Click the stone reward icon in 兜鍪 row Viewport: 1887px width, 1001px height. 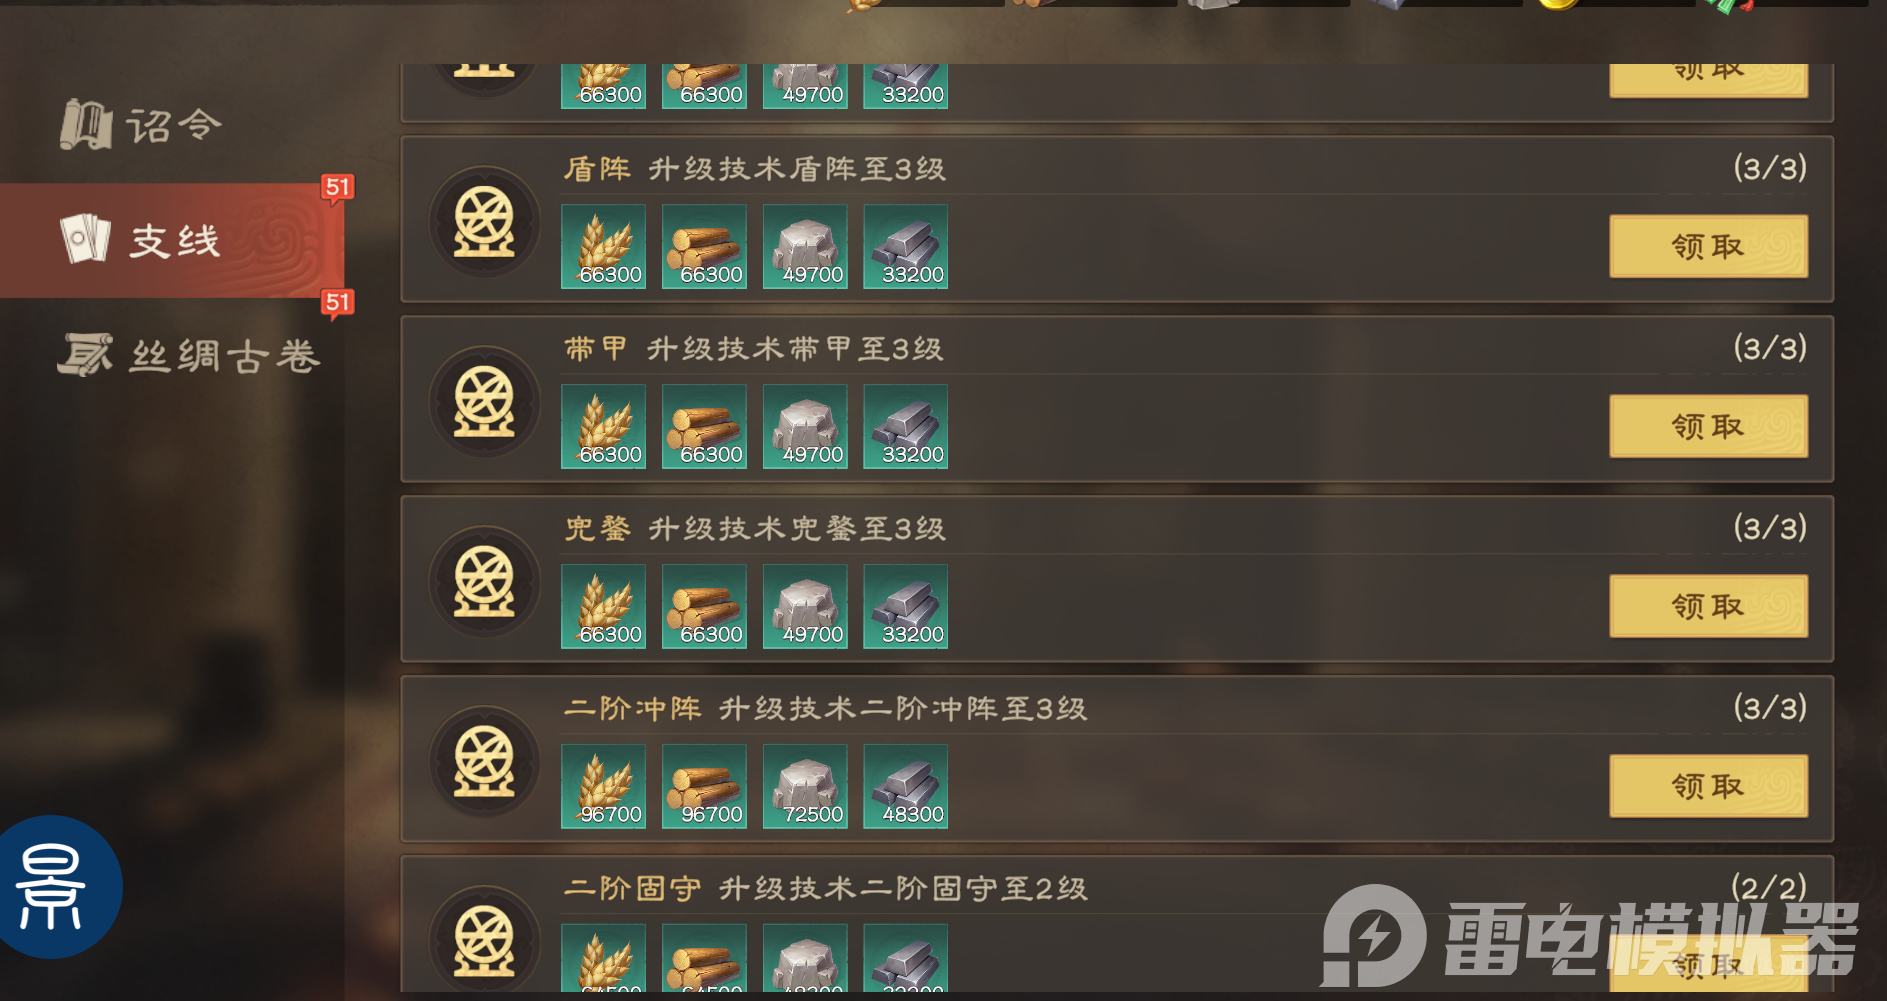(x=805, y=607)
